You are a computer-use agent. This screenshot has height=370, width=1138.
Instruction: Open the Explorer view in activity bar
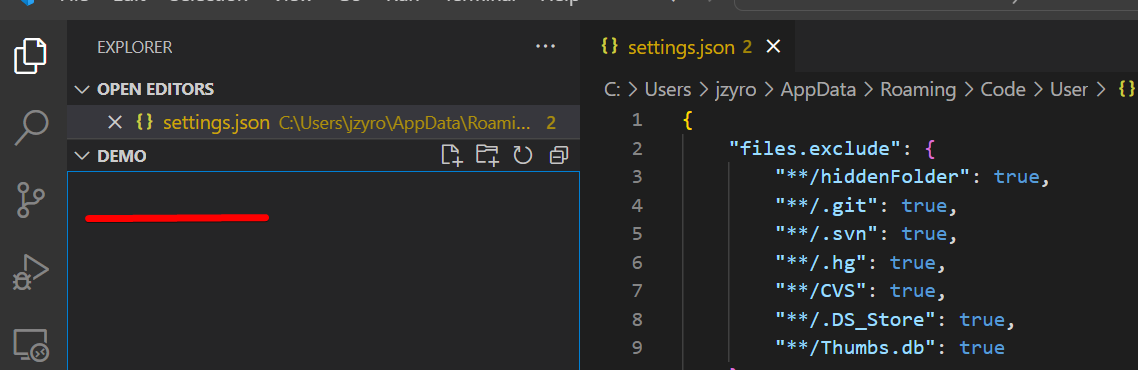tap(31, 56)
